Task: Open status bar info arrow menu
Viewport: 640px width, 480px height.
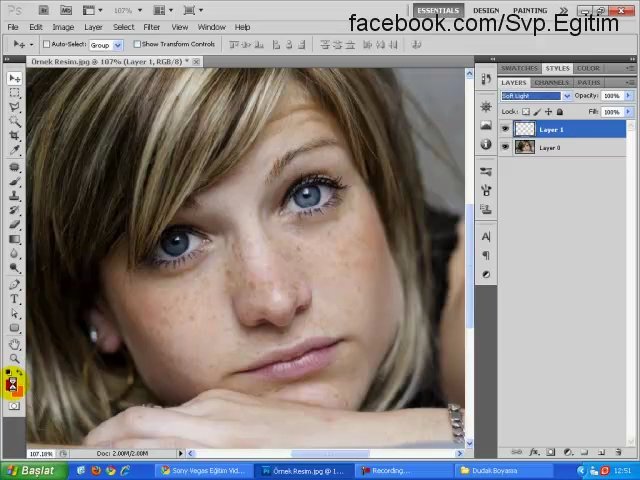Action: (x=180, y=453)
